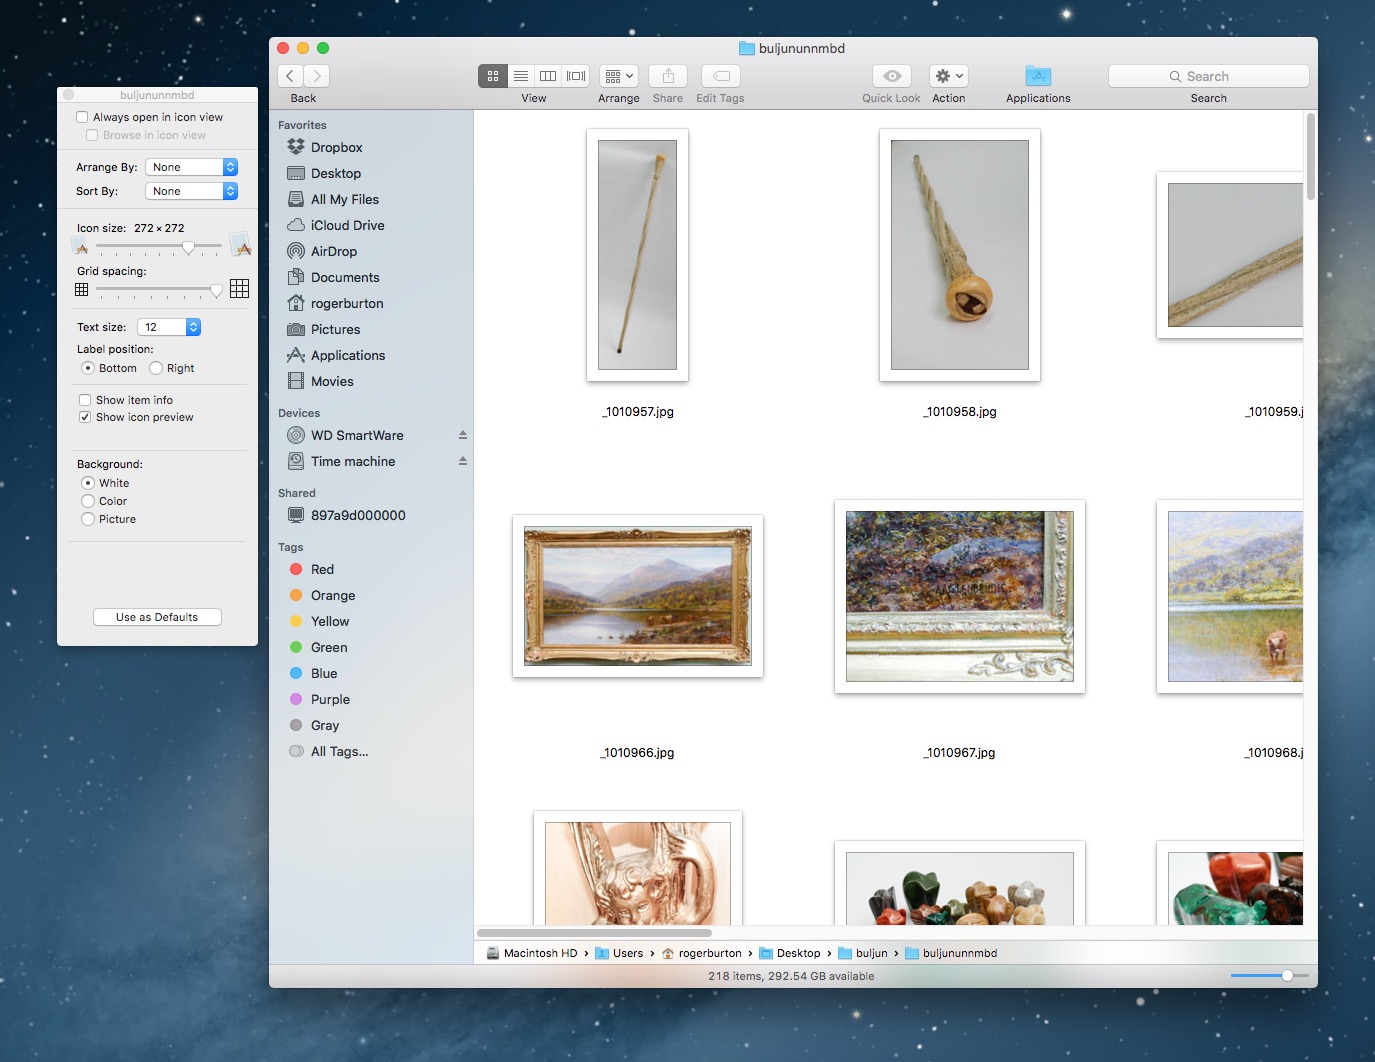Open the Sort By dropdown
Viewport: 1375px width, 1062px height.
[x=190, y=190]
